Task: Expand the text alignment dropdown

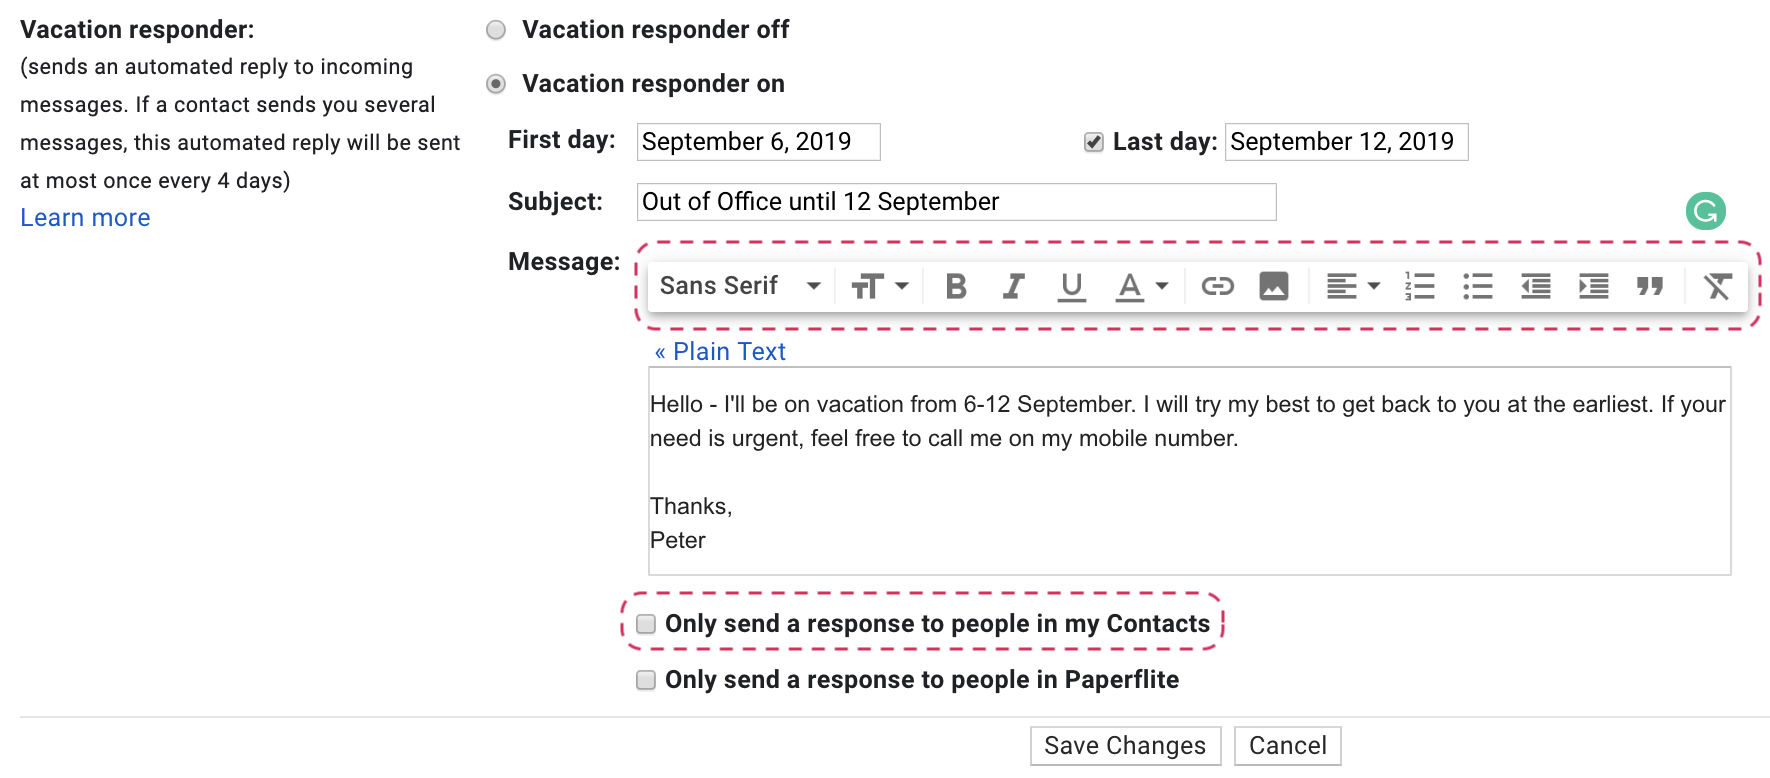Action: tap(1352, 287)
